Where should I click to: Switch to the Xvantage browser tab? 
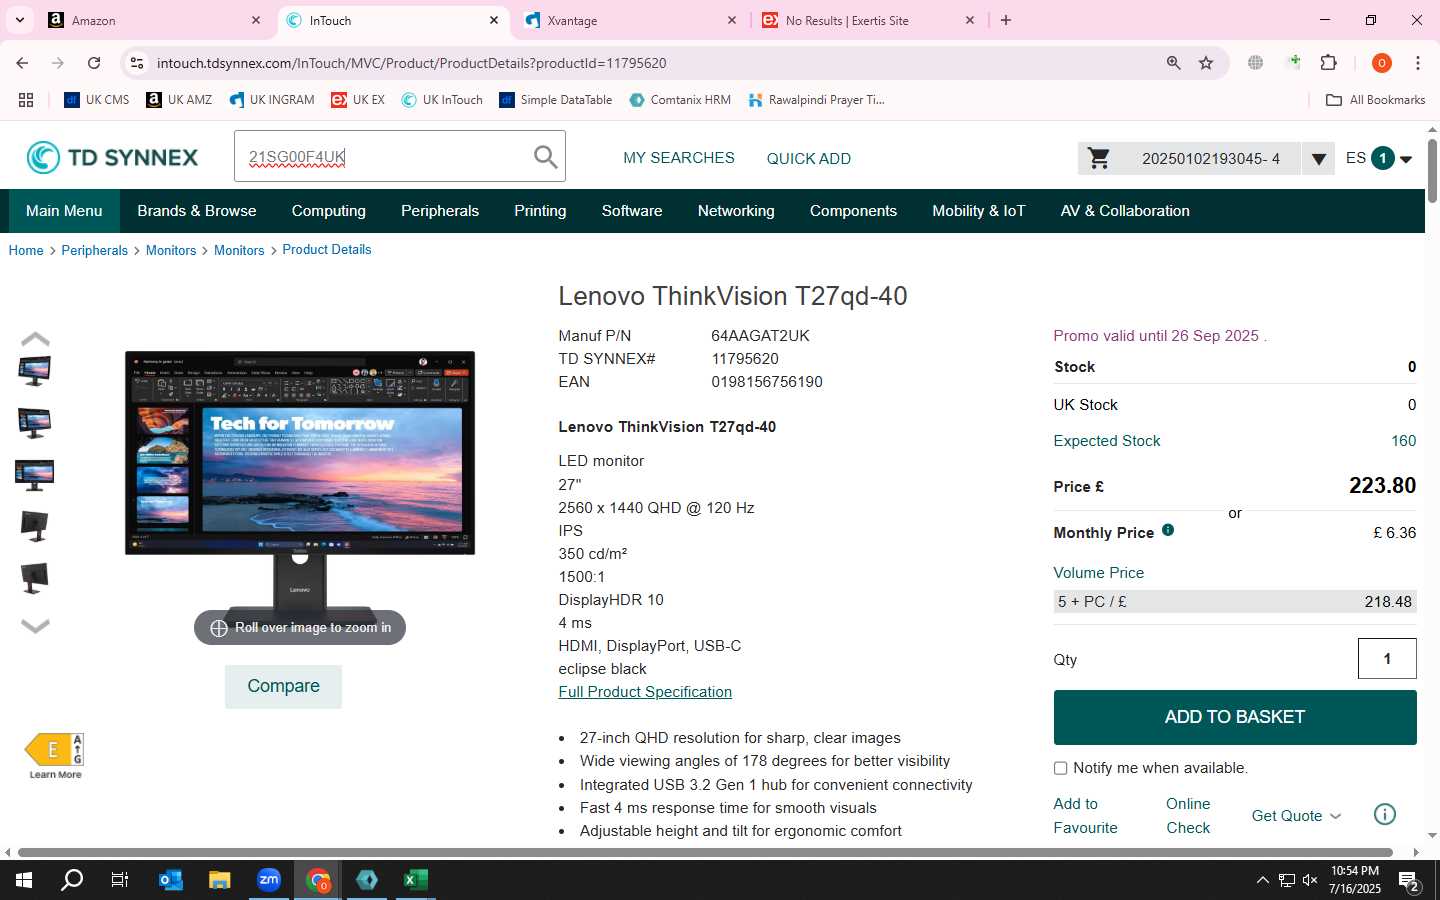[x=631, y=20]
